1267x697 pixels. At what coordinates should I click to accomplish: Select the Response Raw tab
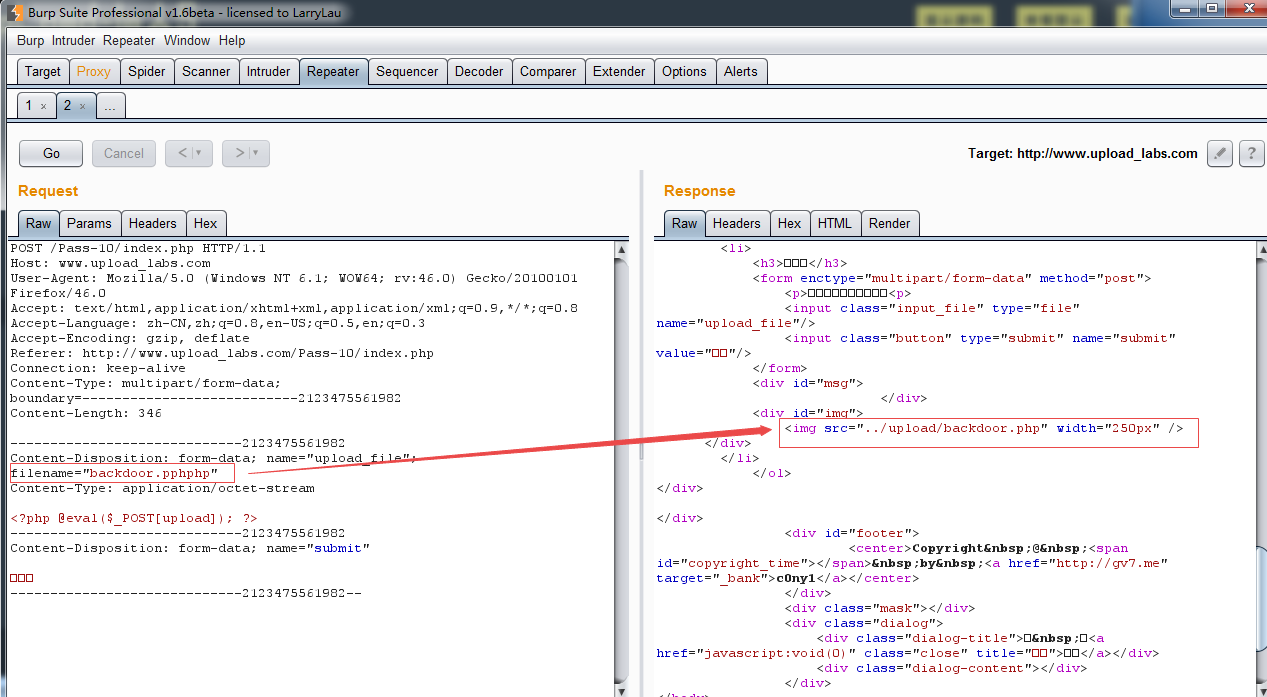click(685, 223)
